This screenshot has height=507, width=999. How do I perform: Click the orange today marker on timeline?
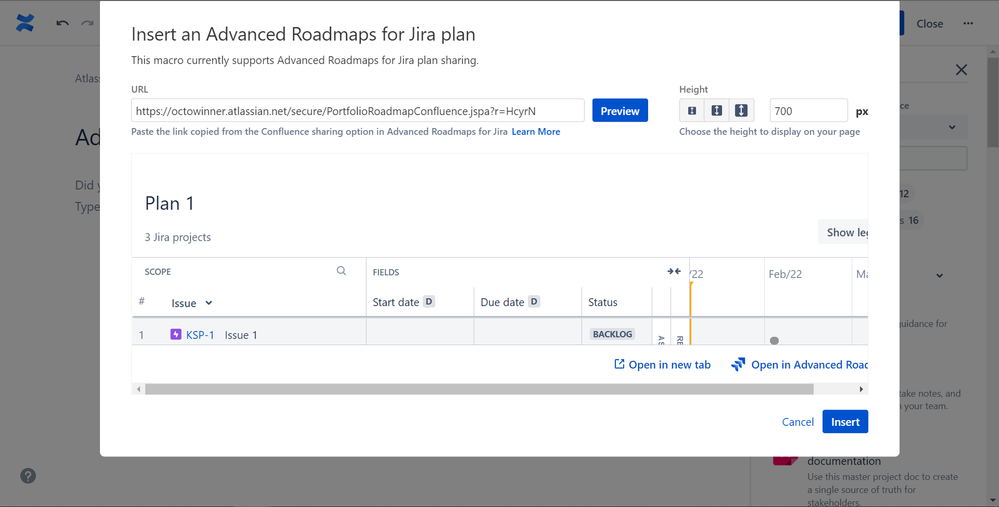[691, 313]
